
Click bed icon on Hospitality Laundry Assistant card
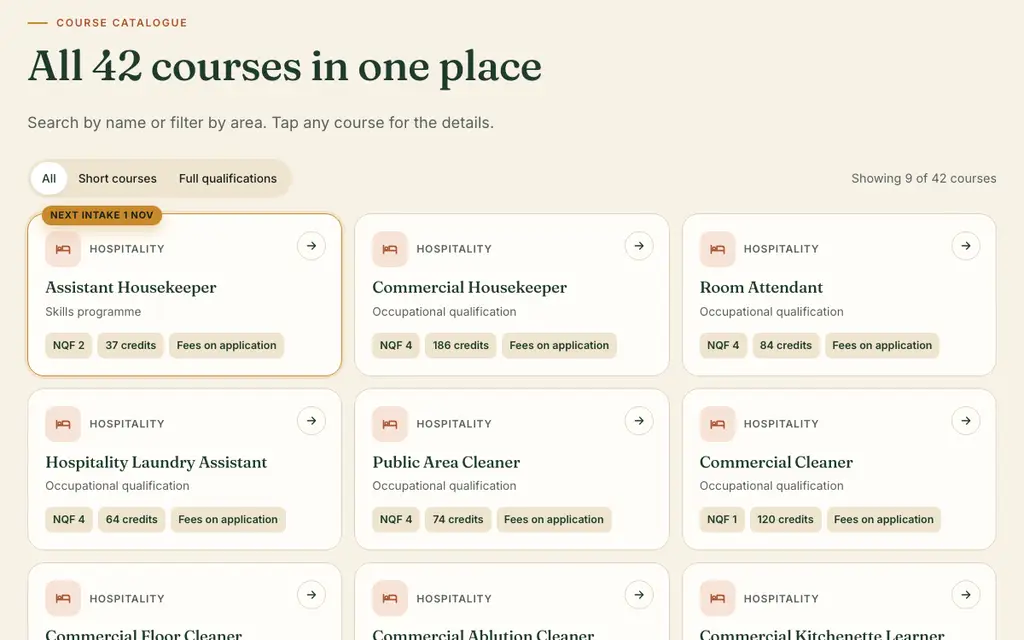pyautogui.click(x=63, y=424)
